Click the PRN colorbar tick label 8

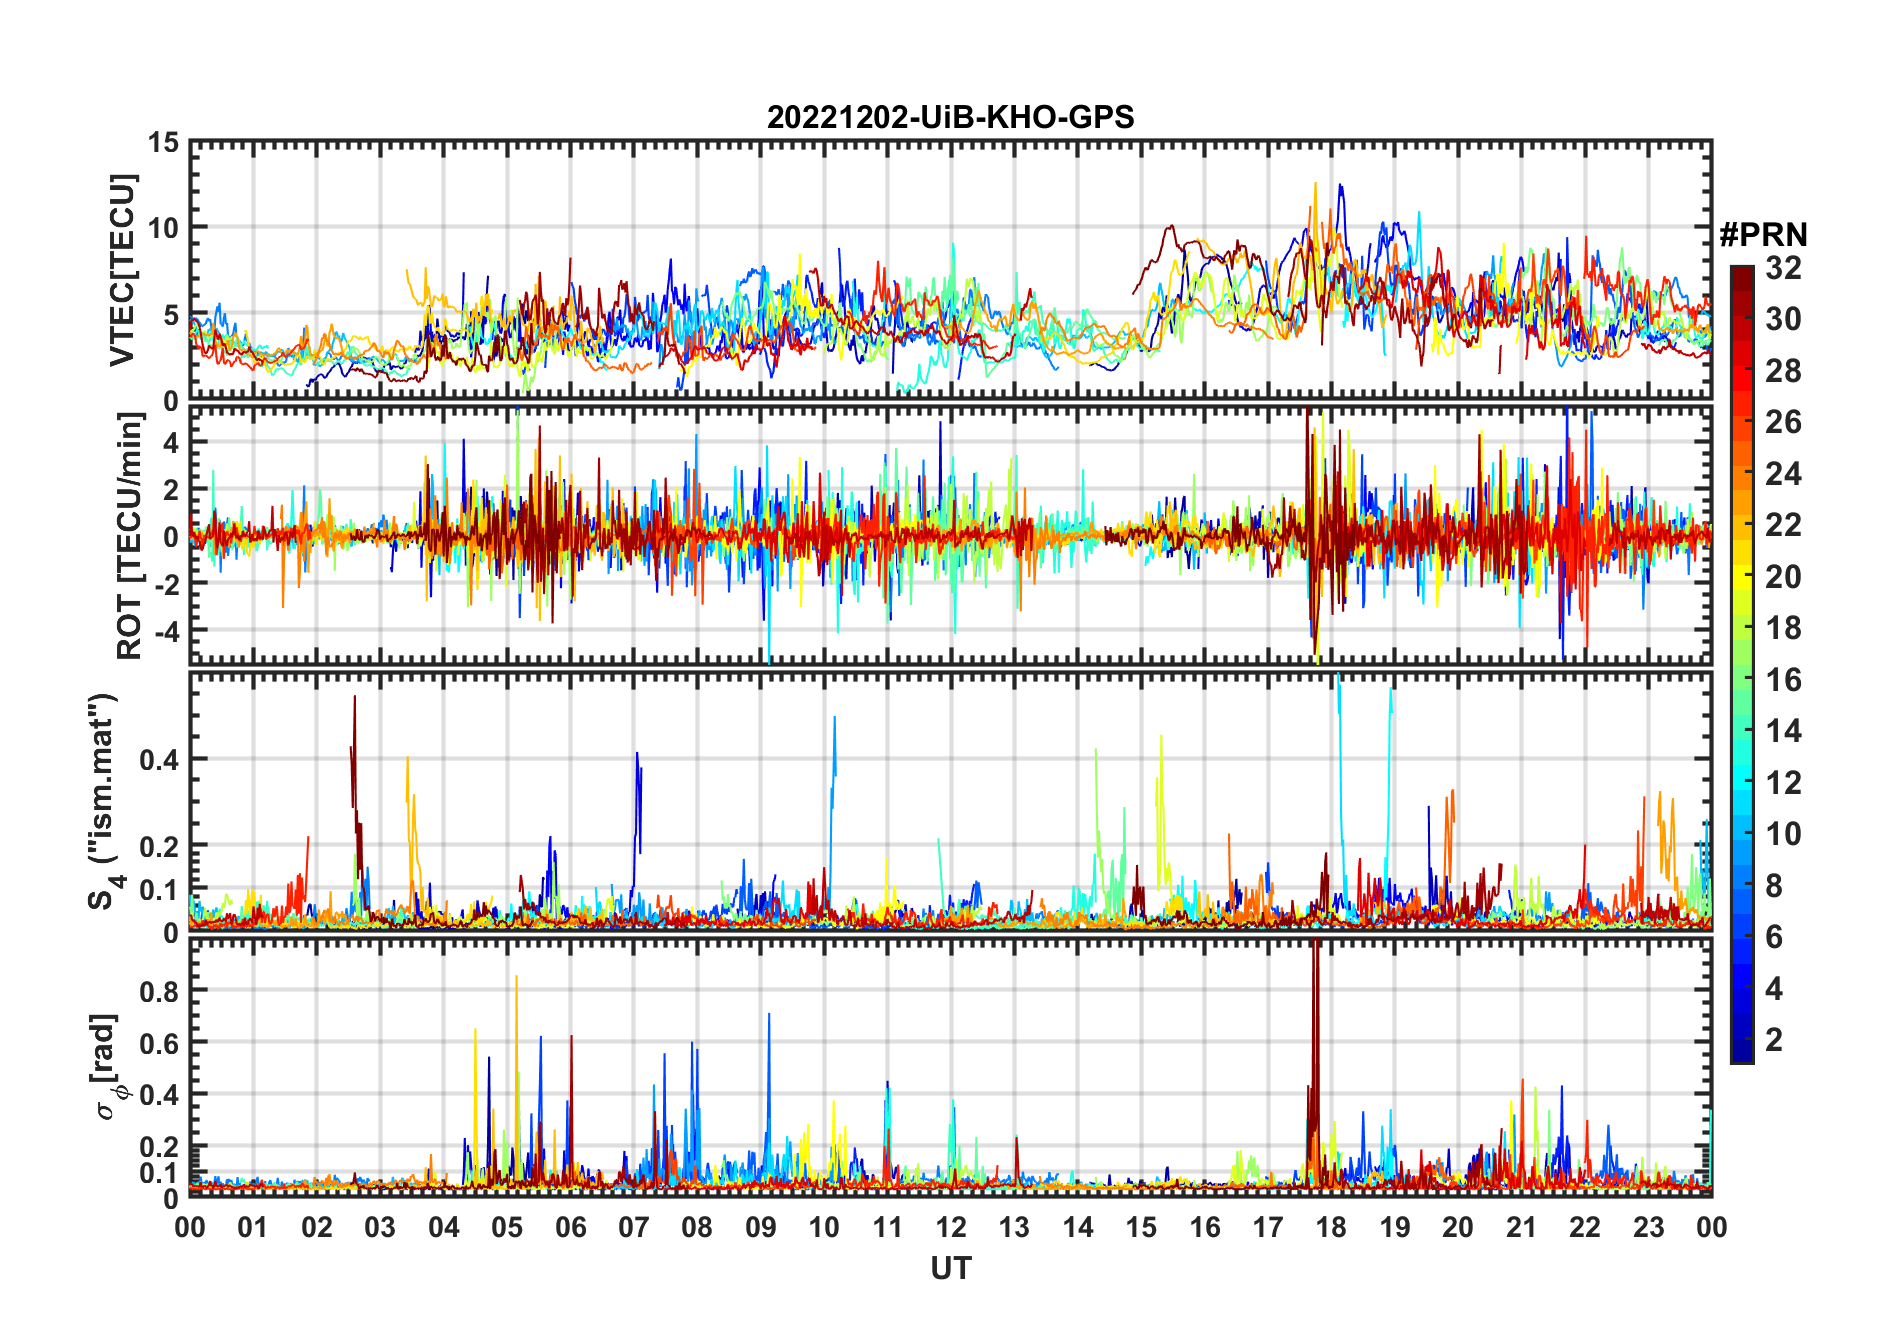click(x=1774, y=886)
